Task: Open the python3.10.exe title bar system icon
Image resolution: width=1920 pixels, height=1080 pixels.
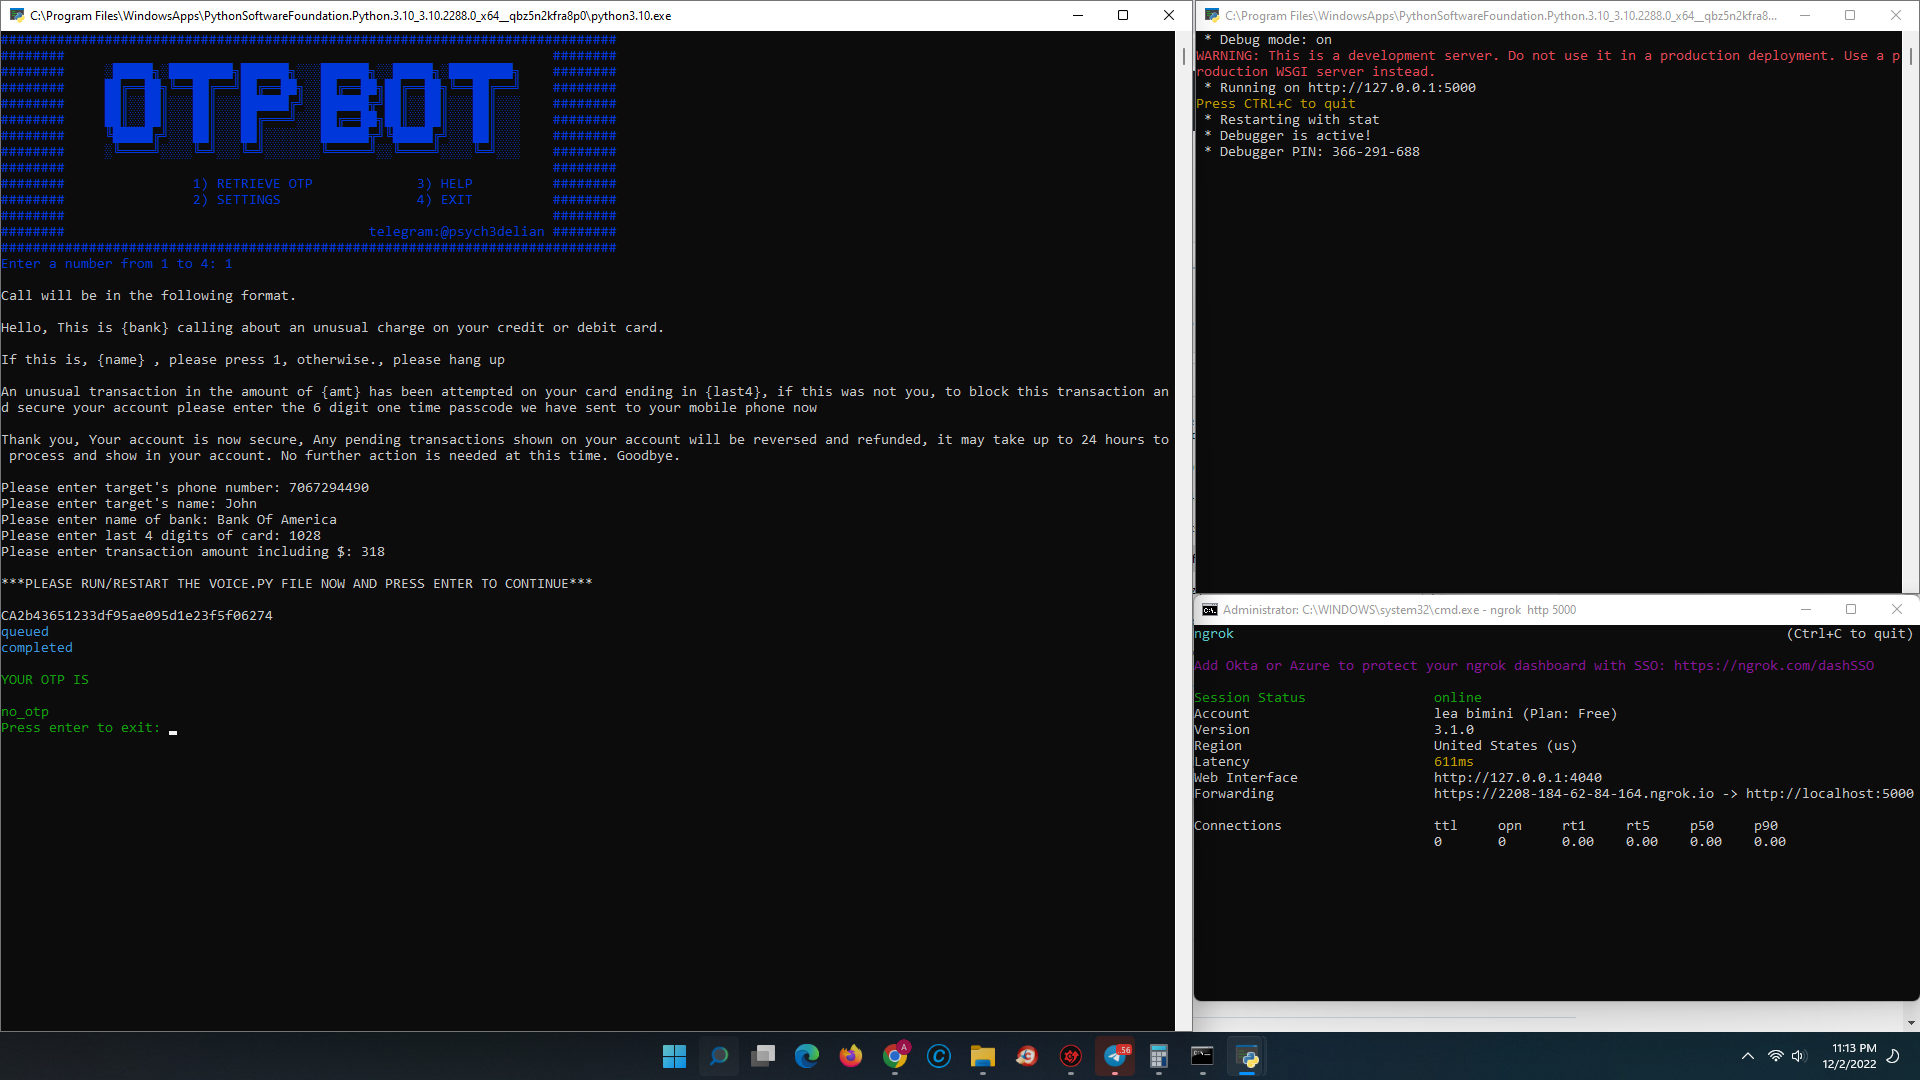Action: pos(17,15)
